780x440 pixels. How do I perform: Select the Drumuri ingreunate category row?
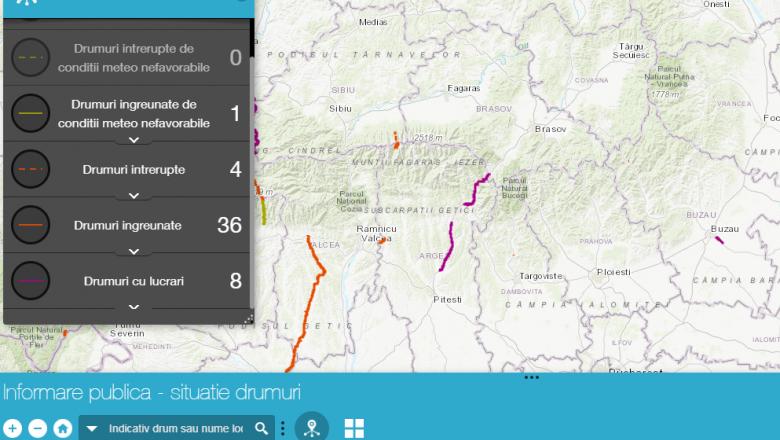tap(128, 226)
